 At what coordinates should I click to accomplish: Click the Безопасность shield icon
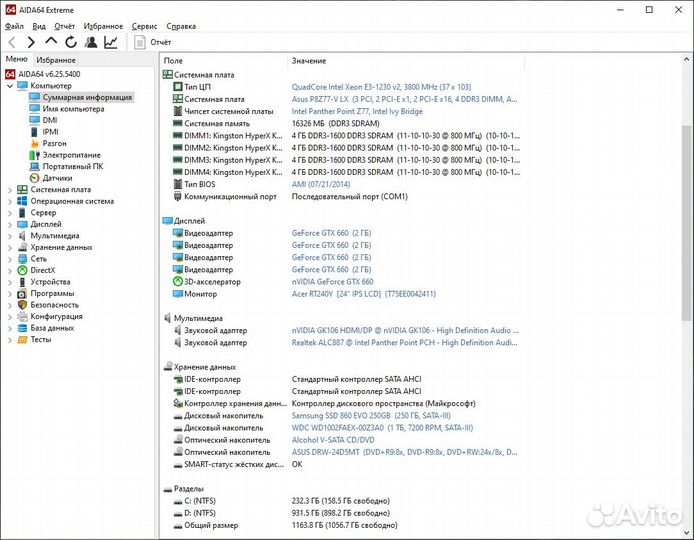tap(22, 305)
